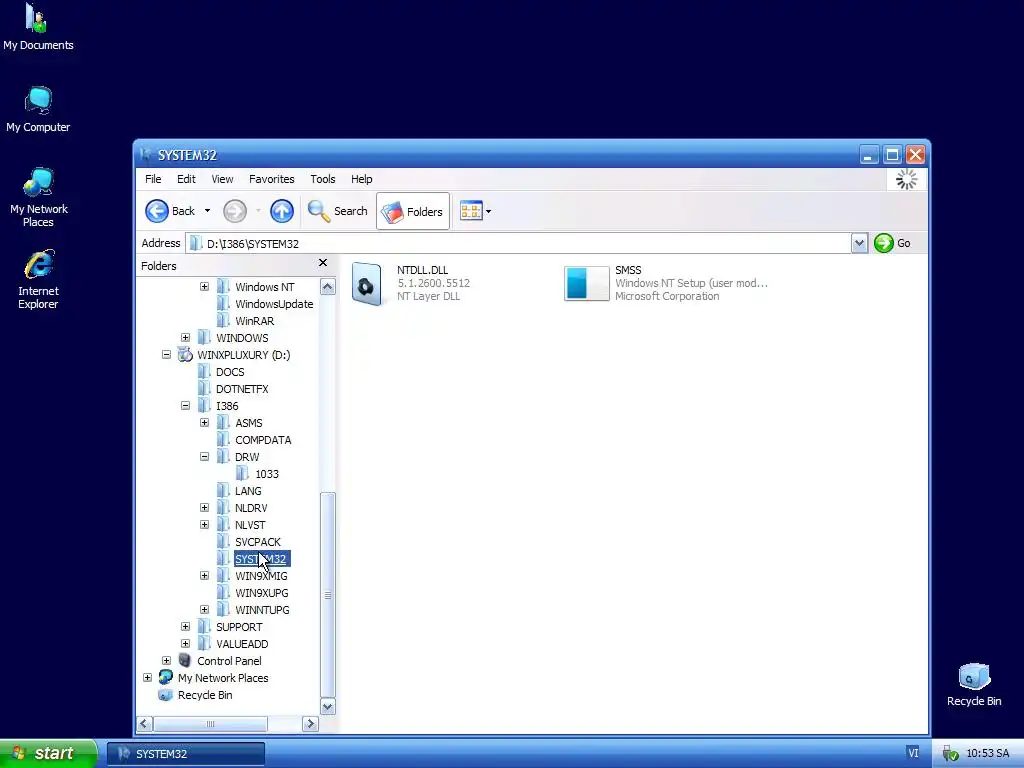Expand the Windows NT folder
This screenshot has width=1024, height=768.
204,287
